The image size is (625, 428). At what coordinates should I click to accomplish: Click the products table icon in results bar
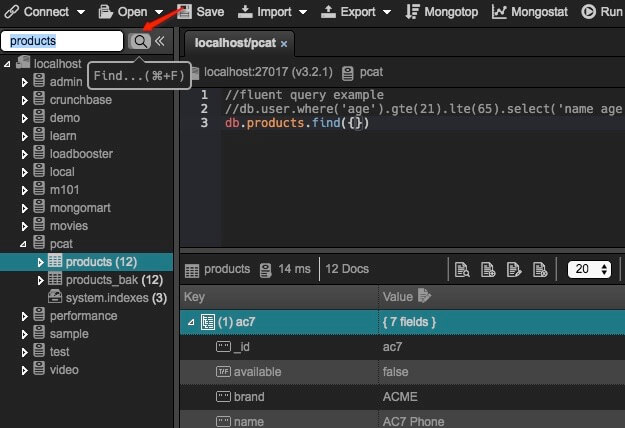point(192,271)
